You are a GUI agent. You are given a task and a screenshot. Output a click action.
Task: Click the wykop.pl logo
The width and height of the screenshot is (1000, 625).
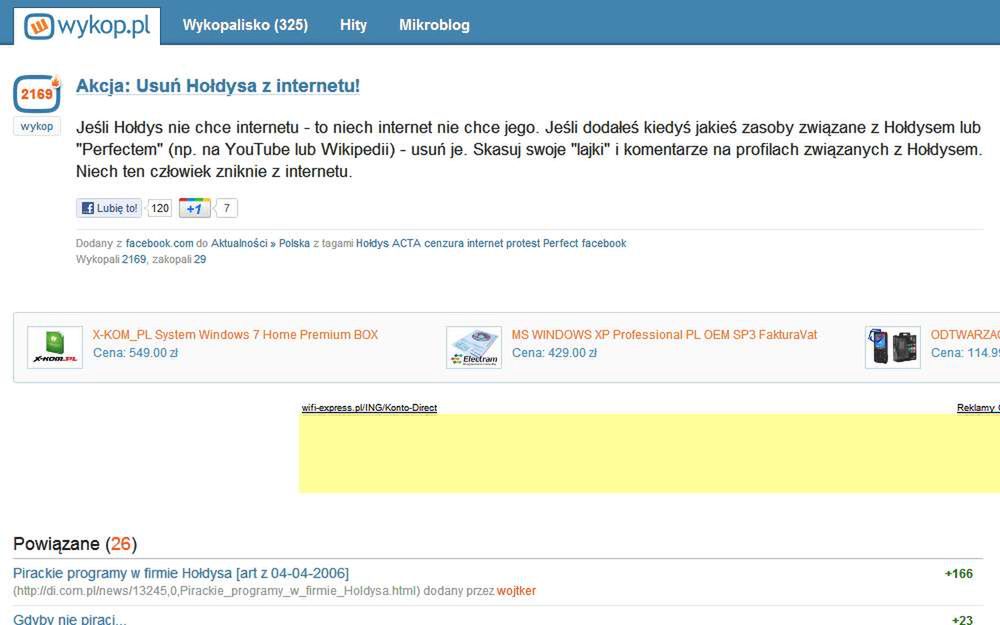click(87, 26)
